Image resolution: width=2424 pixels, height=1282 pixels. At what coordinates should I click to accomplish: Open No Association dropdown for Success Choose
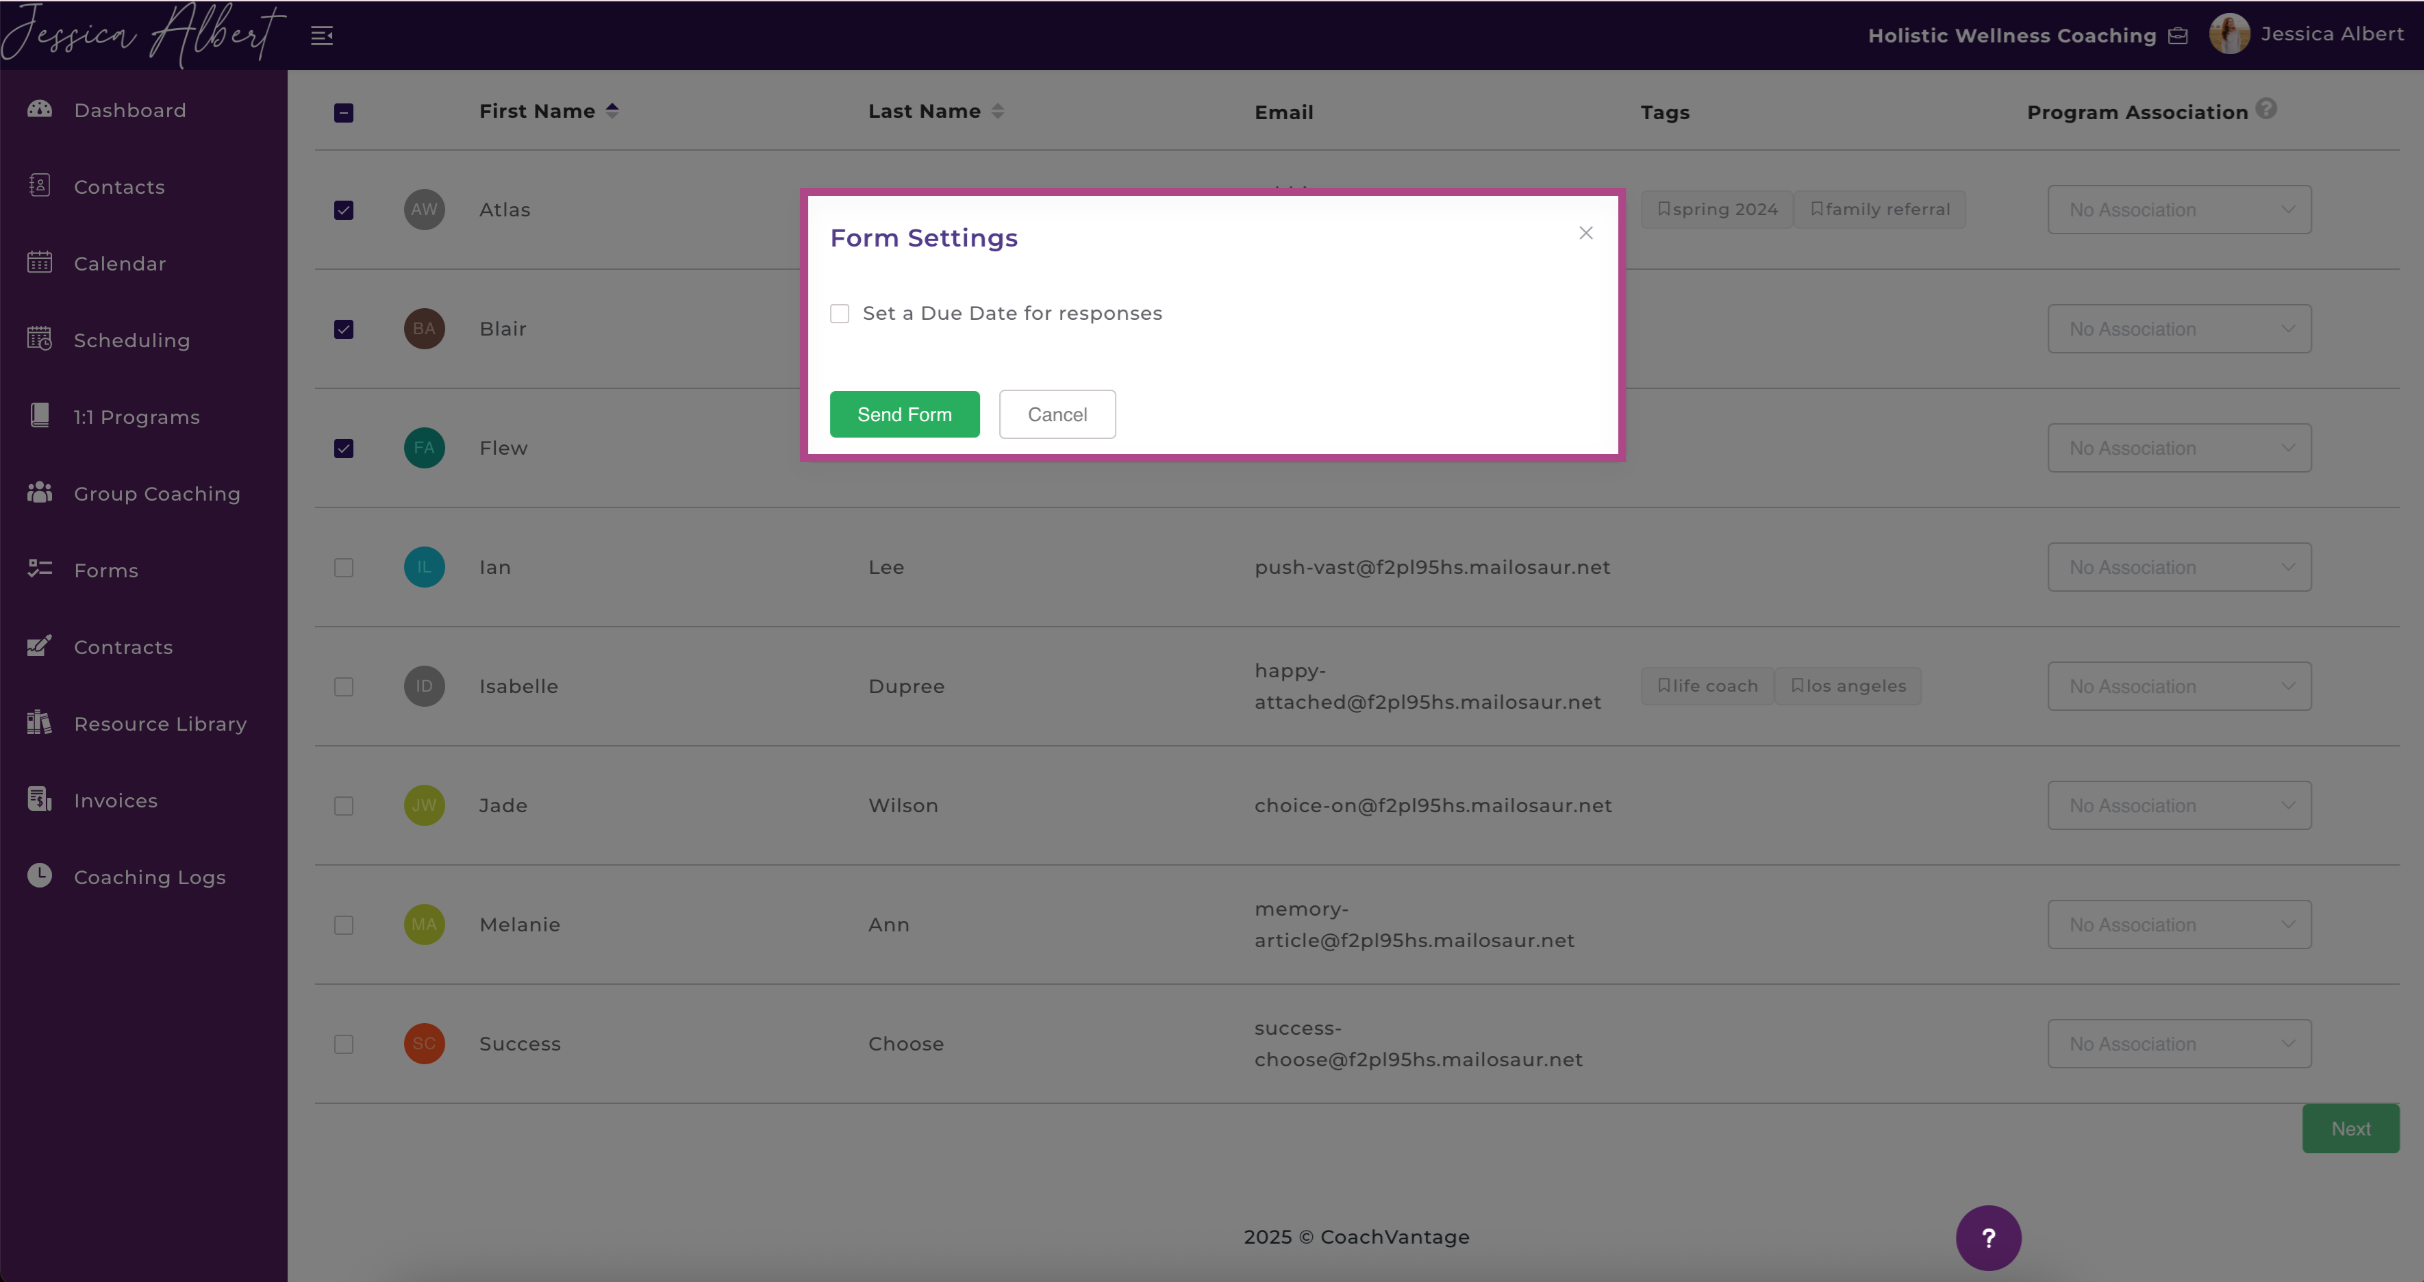[2179, 1044]
